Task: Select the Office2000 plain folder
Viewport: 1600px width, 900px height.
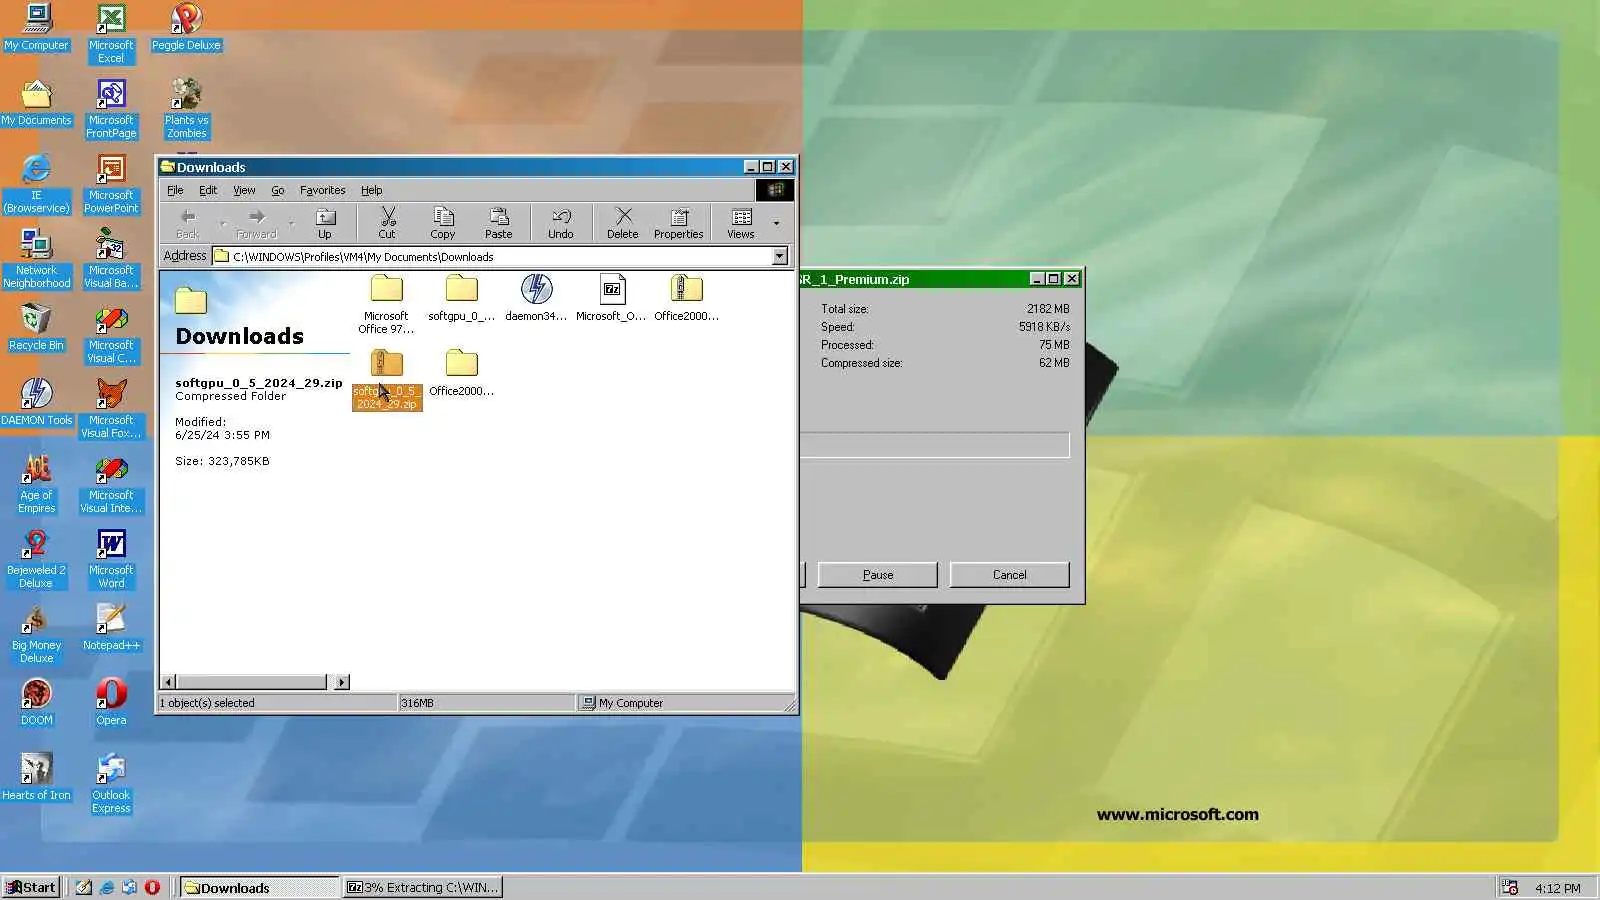Action: click(x=461, y=373)
